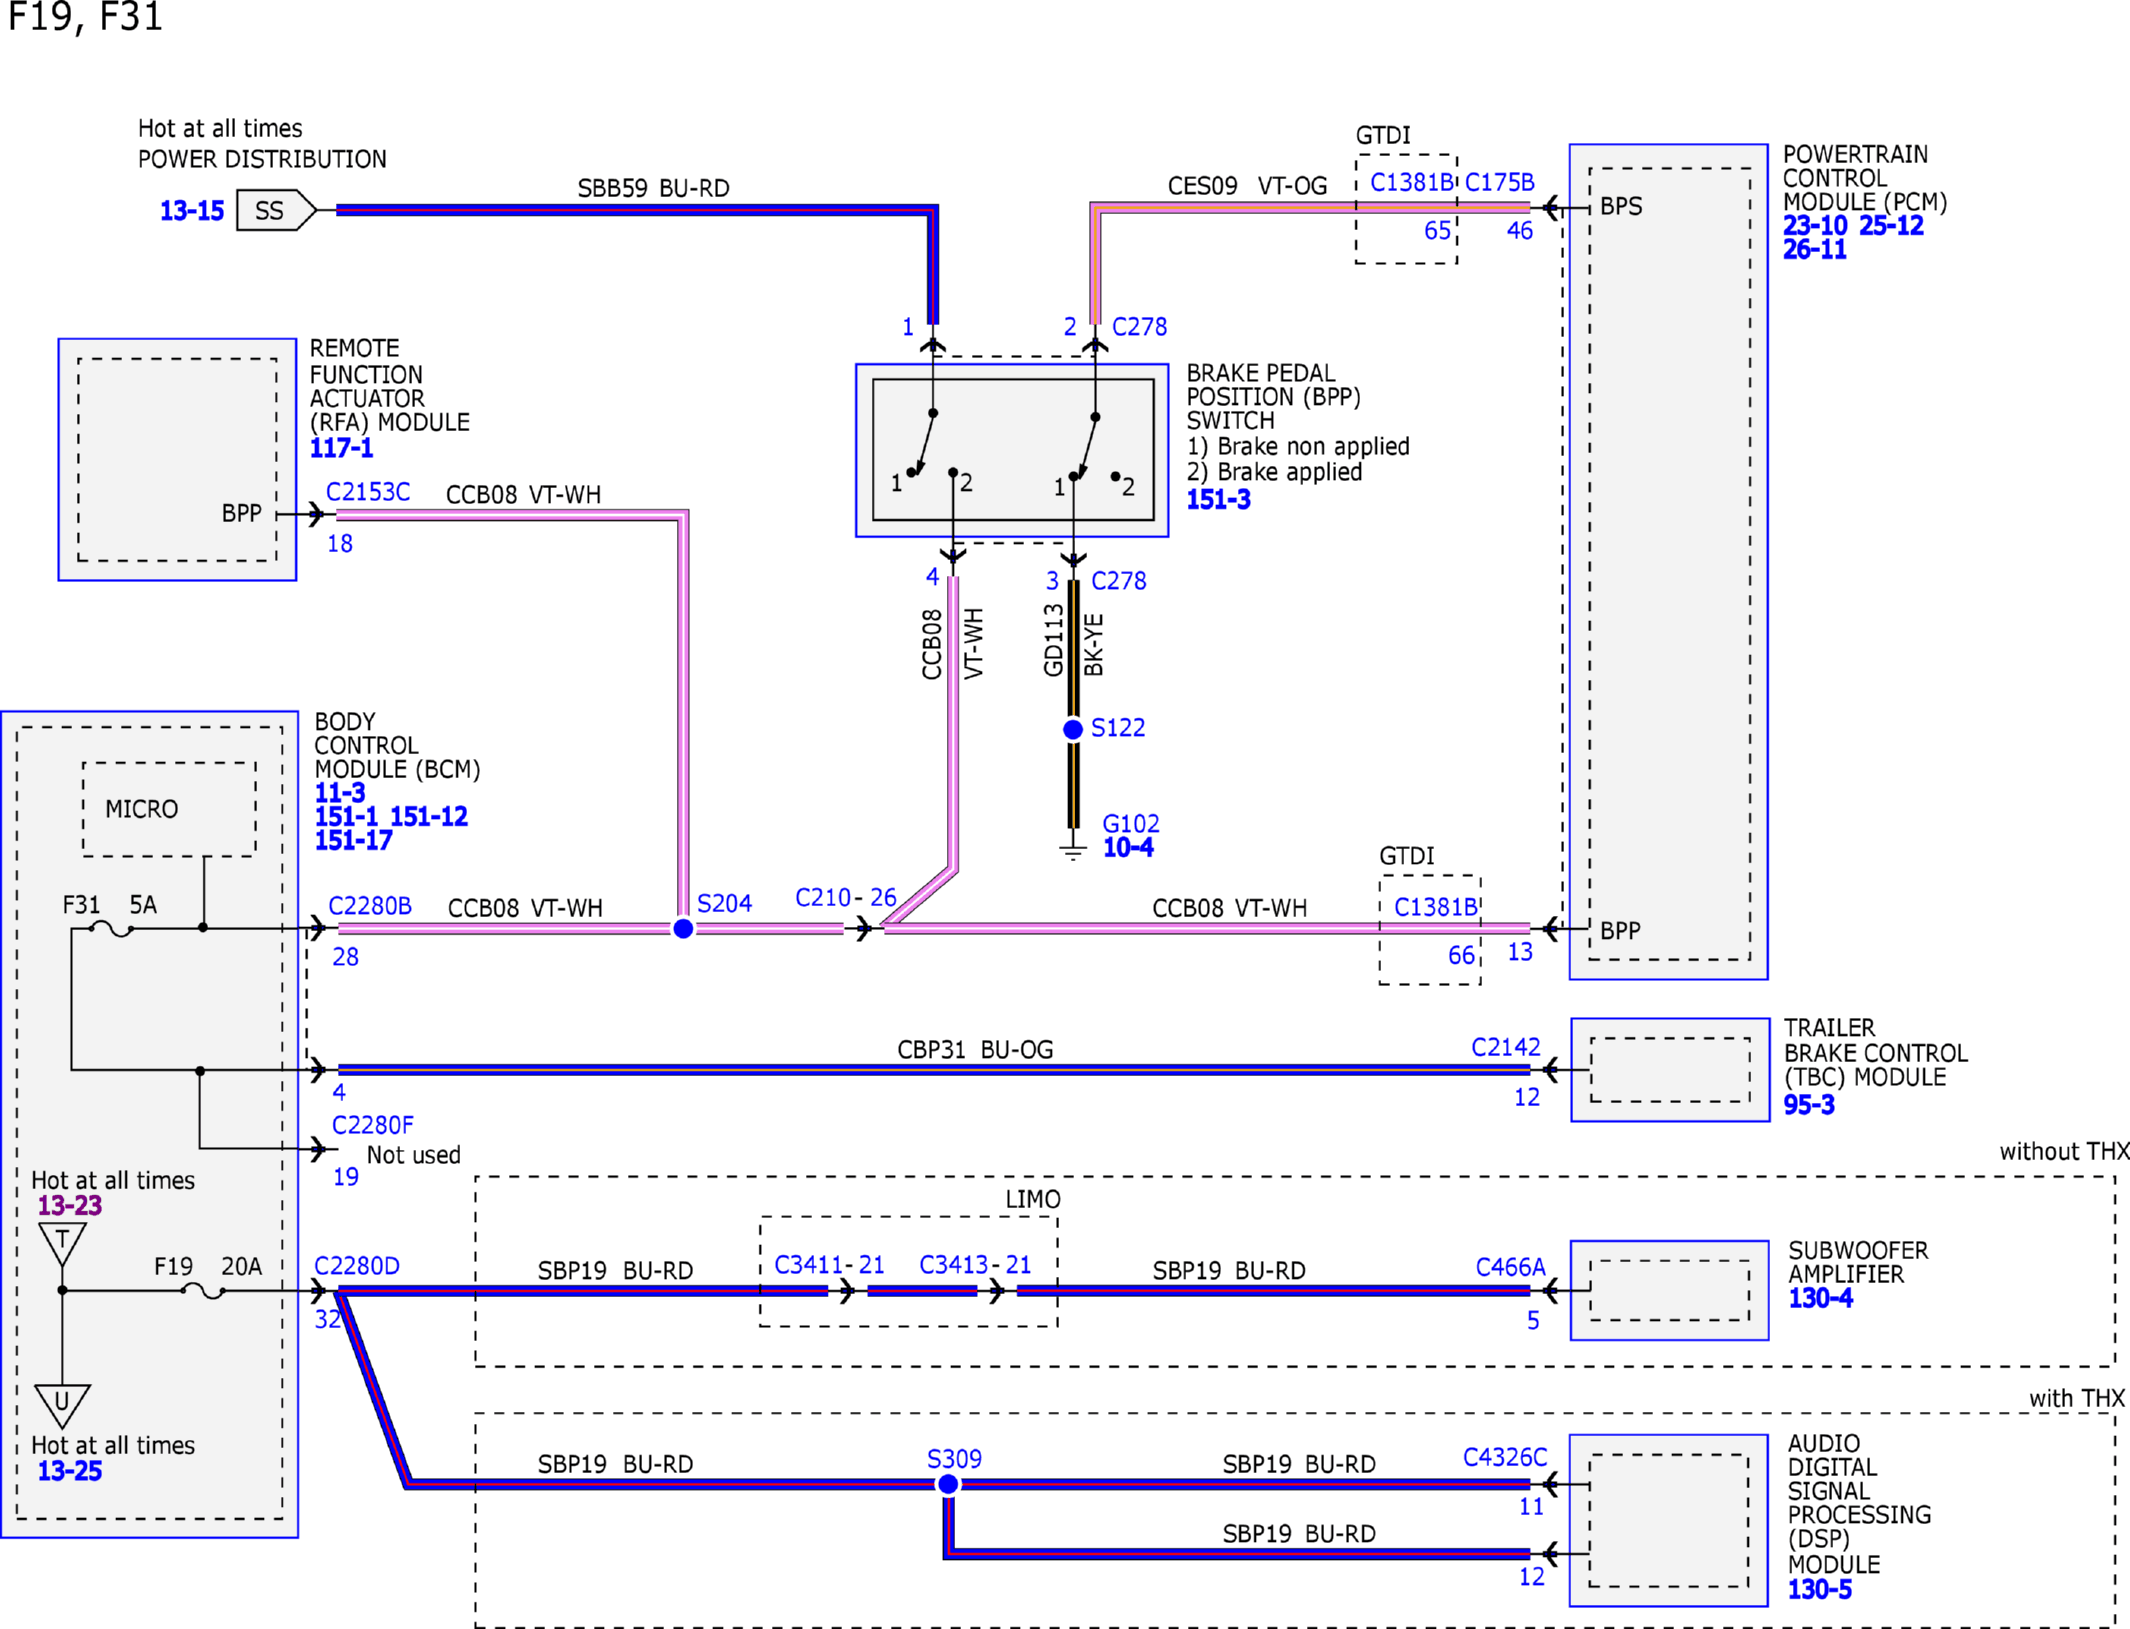The width and height of the screenshot is (2130, 1629).
Task: Click the MICRO box inside BCM
Action: tap(169, 809)
